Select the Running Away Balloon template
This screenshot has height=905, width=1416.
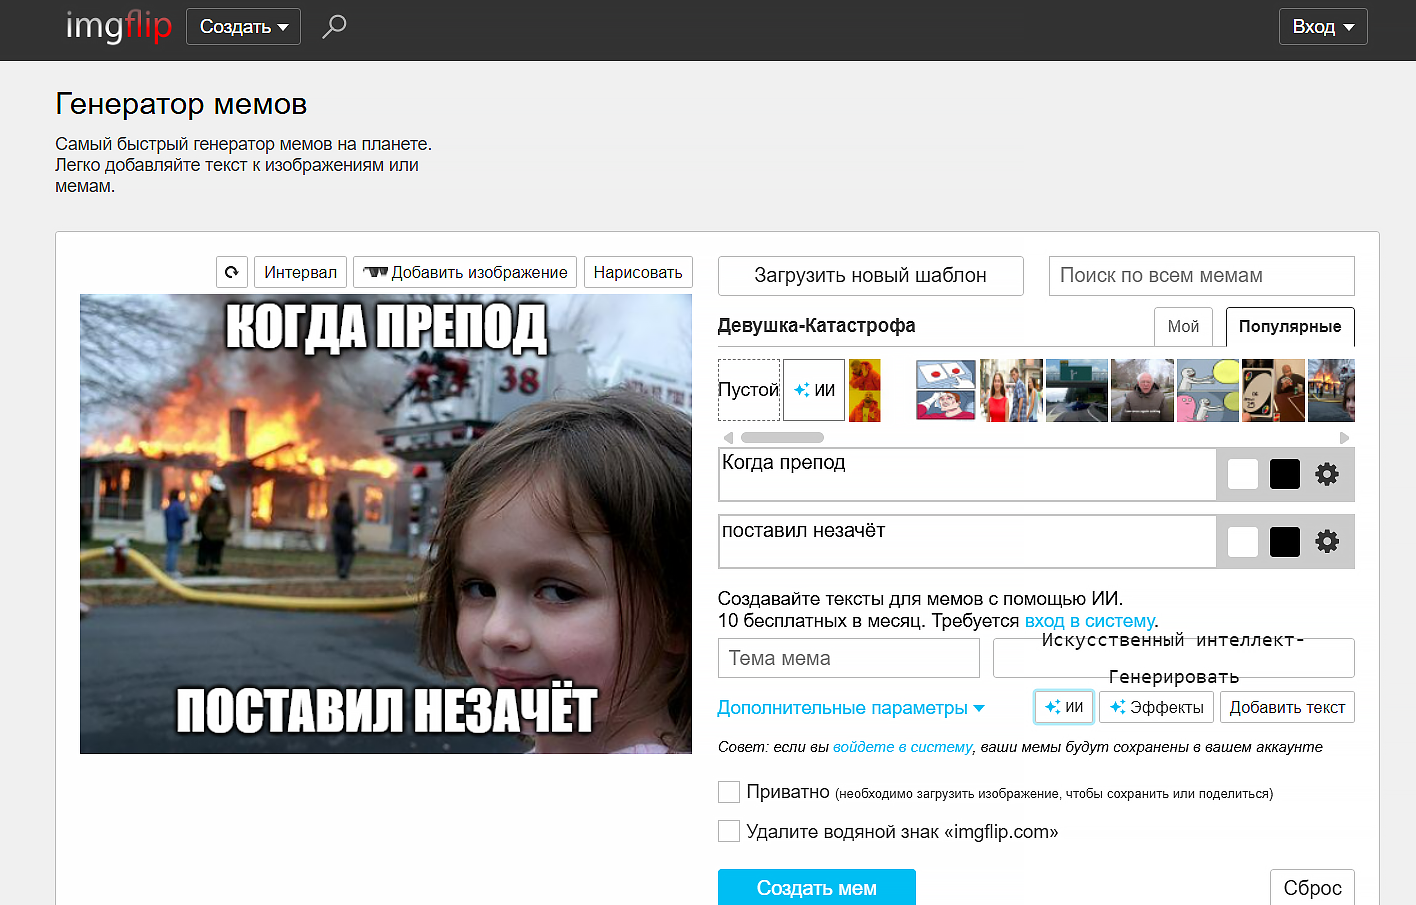[1208, 390]
